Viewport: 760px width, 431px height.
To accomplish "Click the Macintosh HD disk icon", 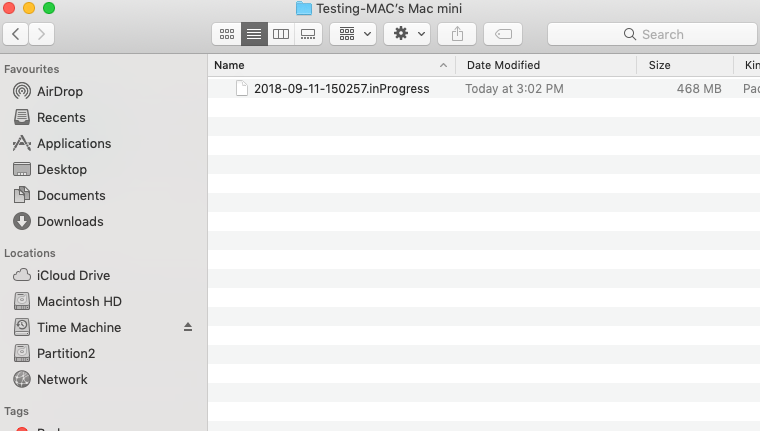I will [x=22, y=301].
